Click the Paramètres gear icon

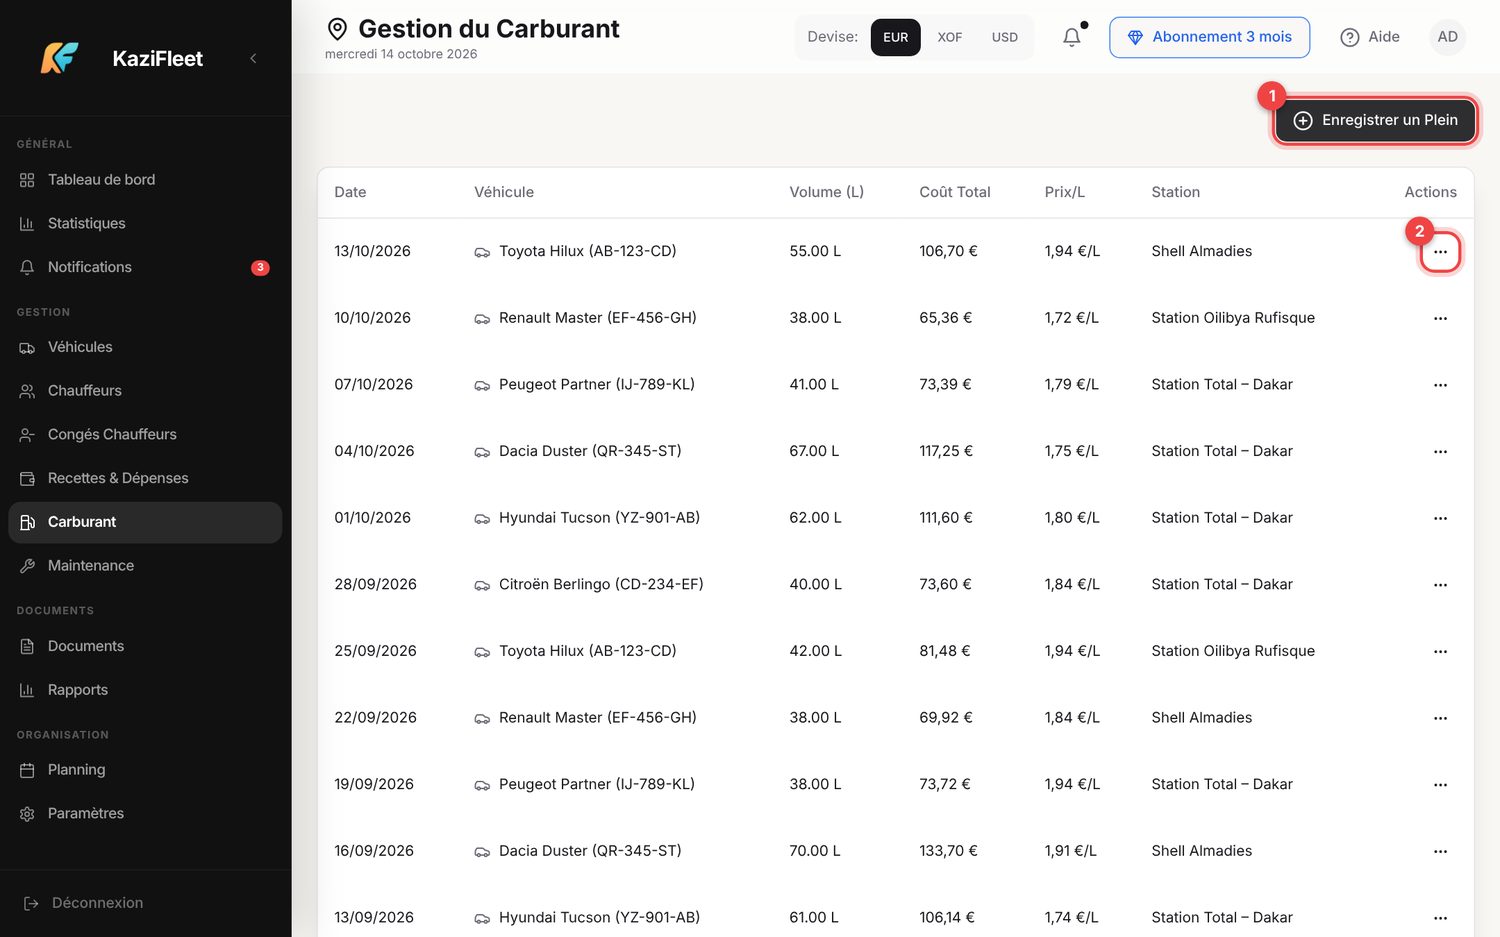27,814
